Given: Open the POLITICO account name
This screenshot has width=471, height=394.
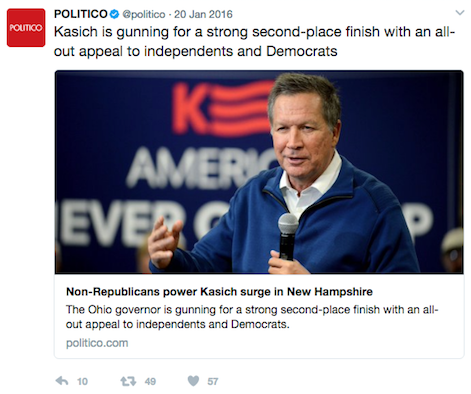Looking at the screenshot, I should pos(81,14).
